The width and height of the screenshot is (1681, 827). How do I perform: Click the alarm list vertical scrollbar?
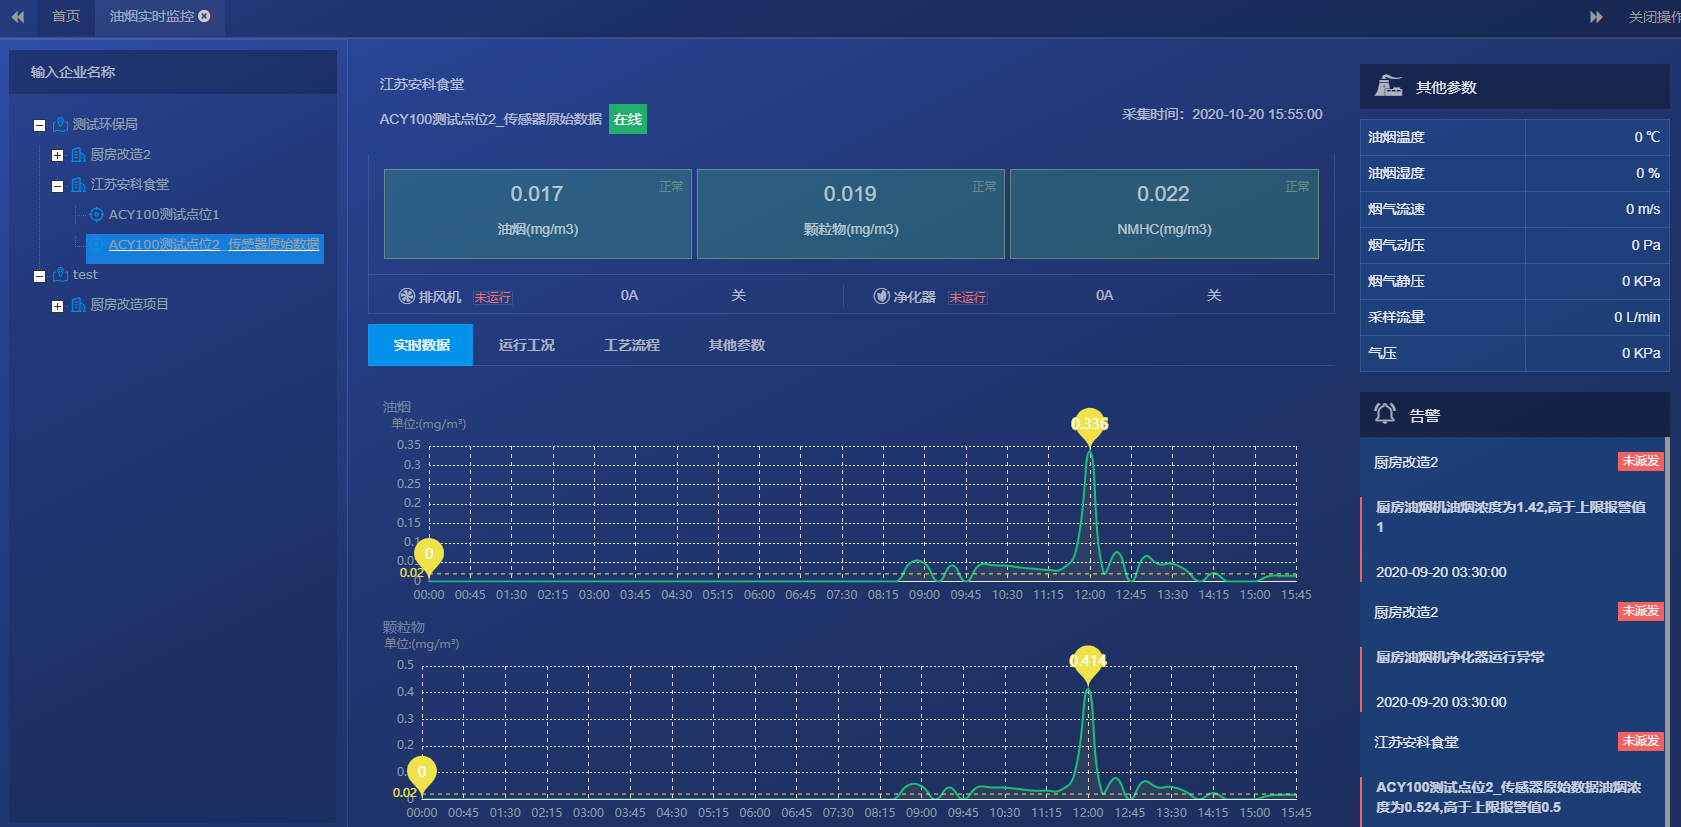[x=1667, y=632]
